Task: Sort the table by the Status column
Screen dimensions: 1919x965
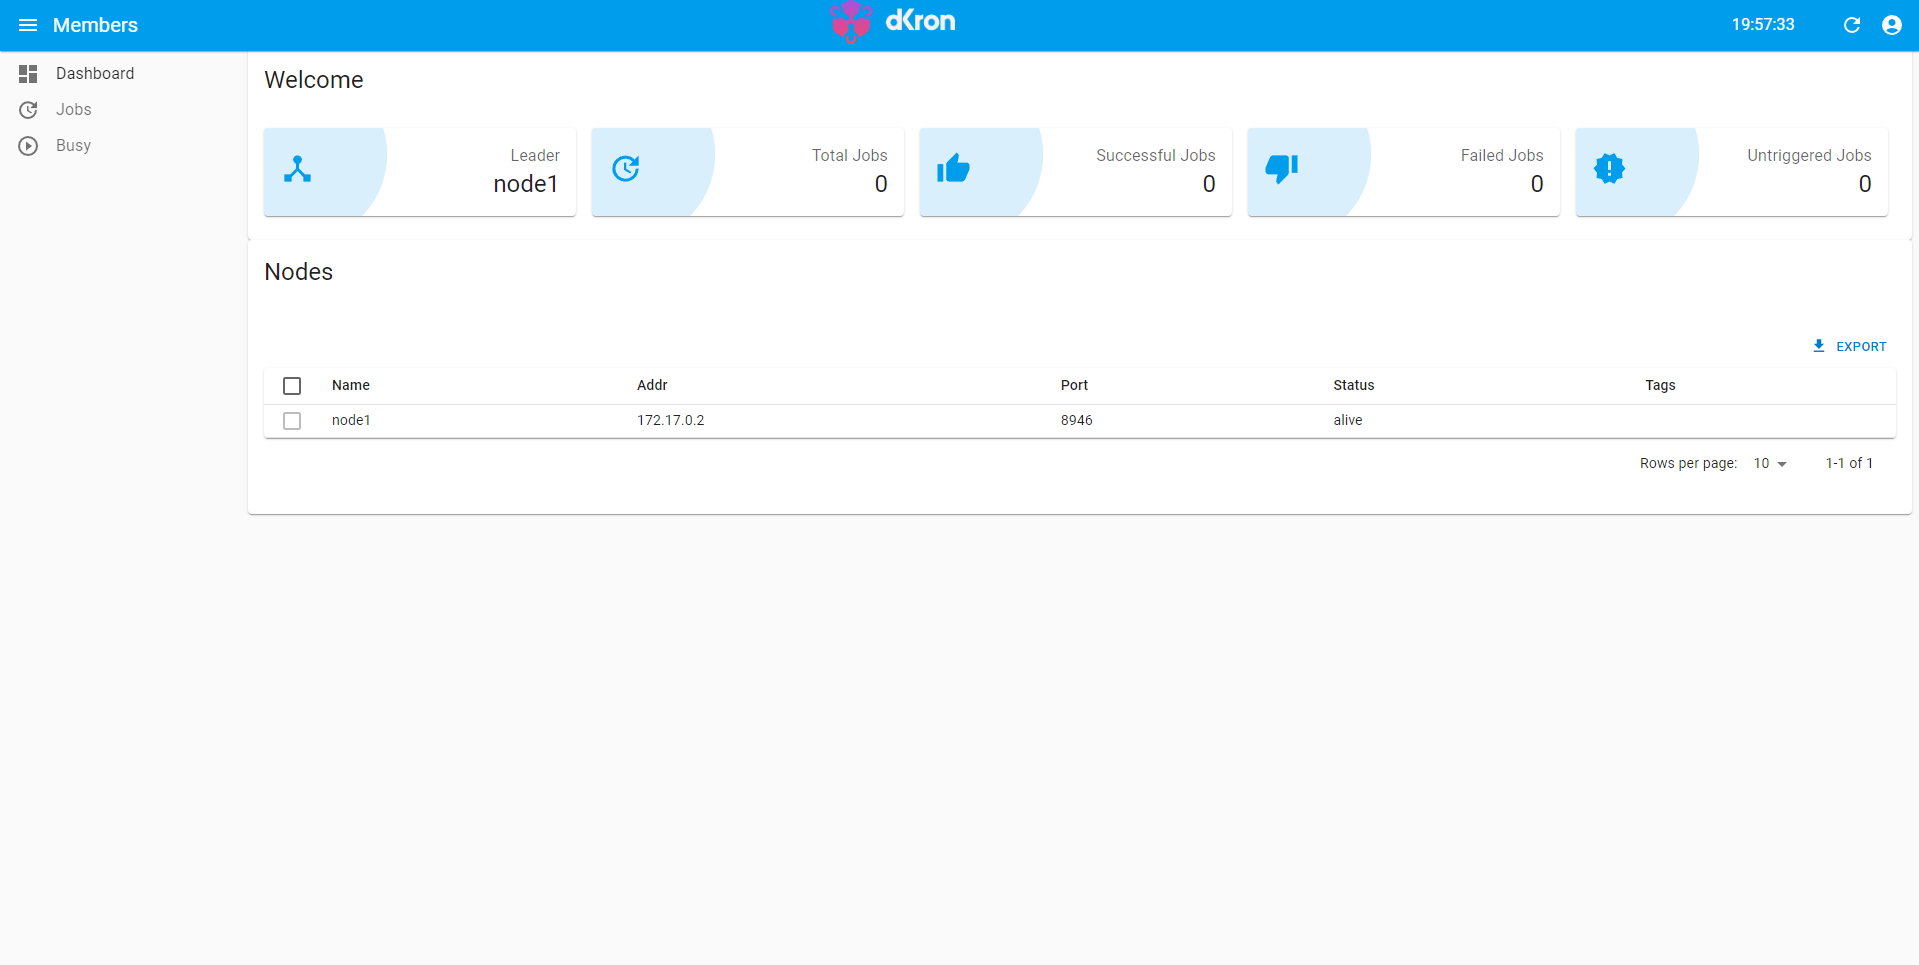Action: click(1353, 385)
